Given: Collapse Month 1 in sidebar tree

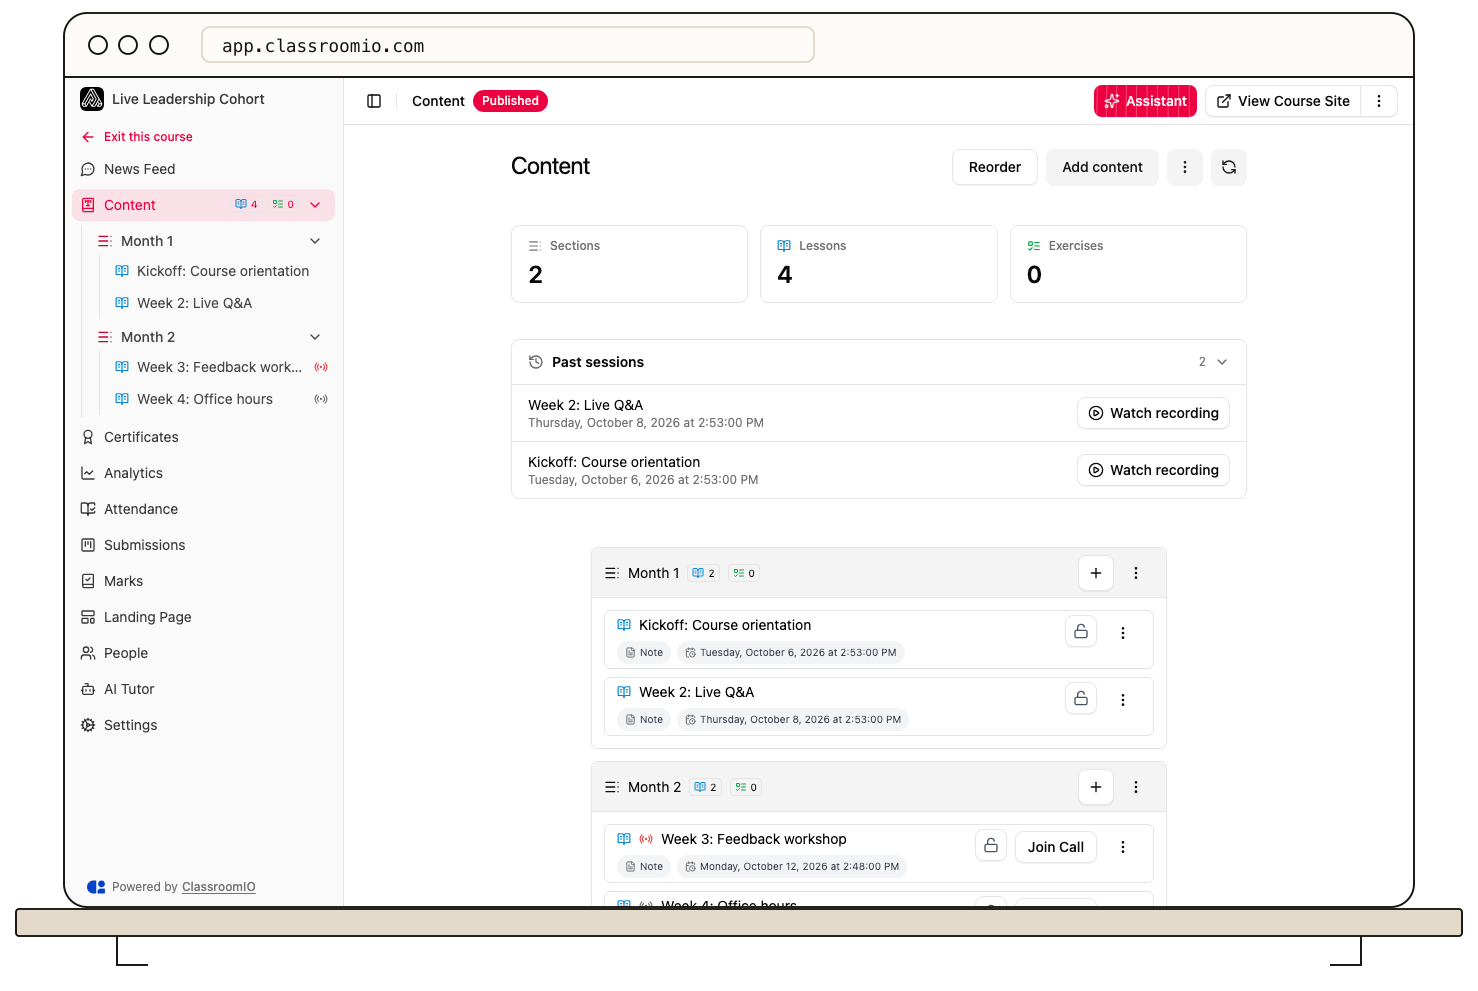Looking at the screenshot, I should click(x=315, y=241).
